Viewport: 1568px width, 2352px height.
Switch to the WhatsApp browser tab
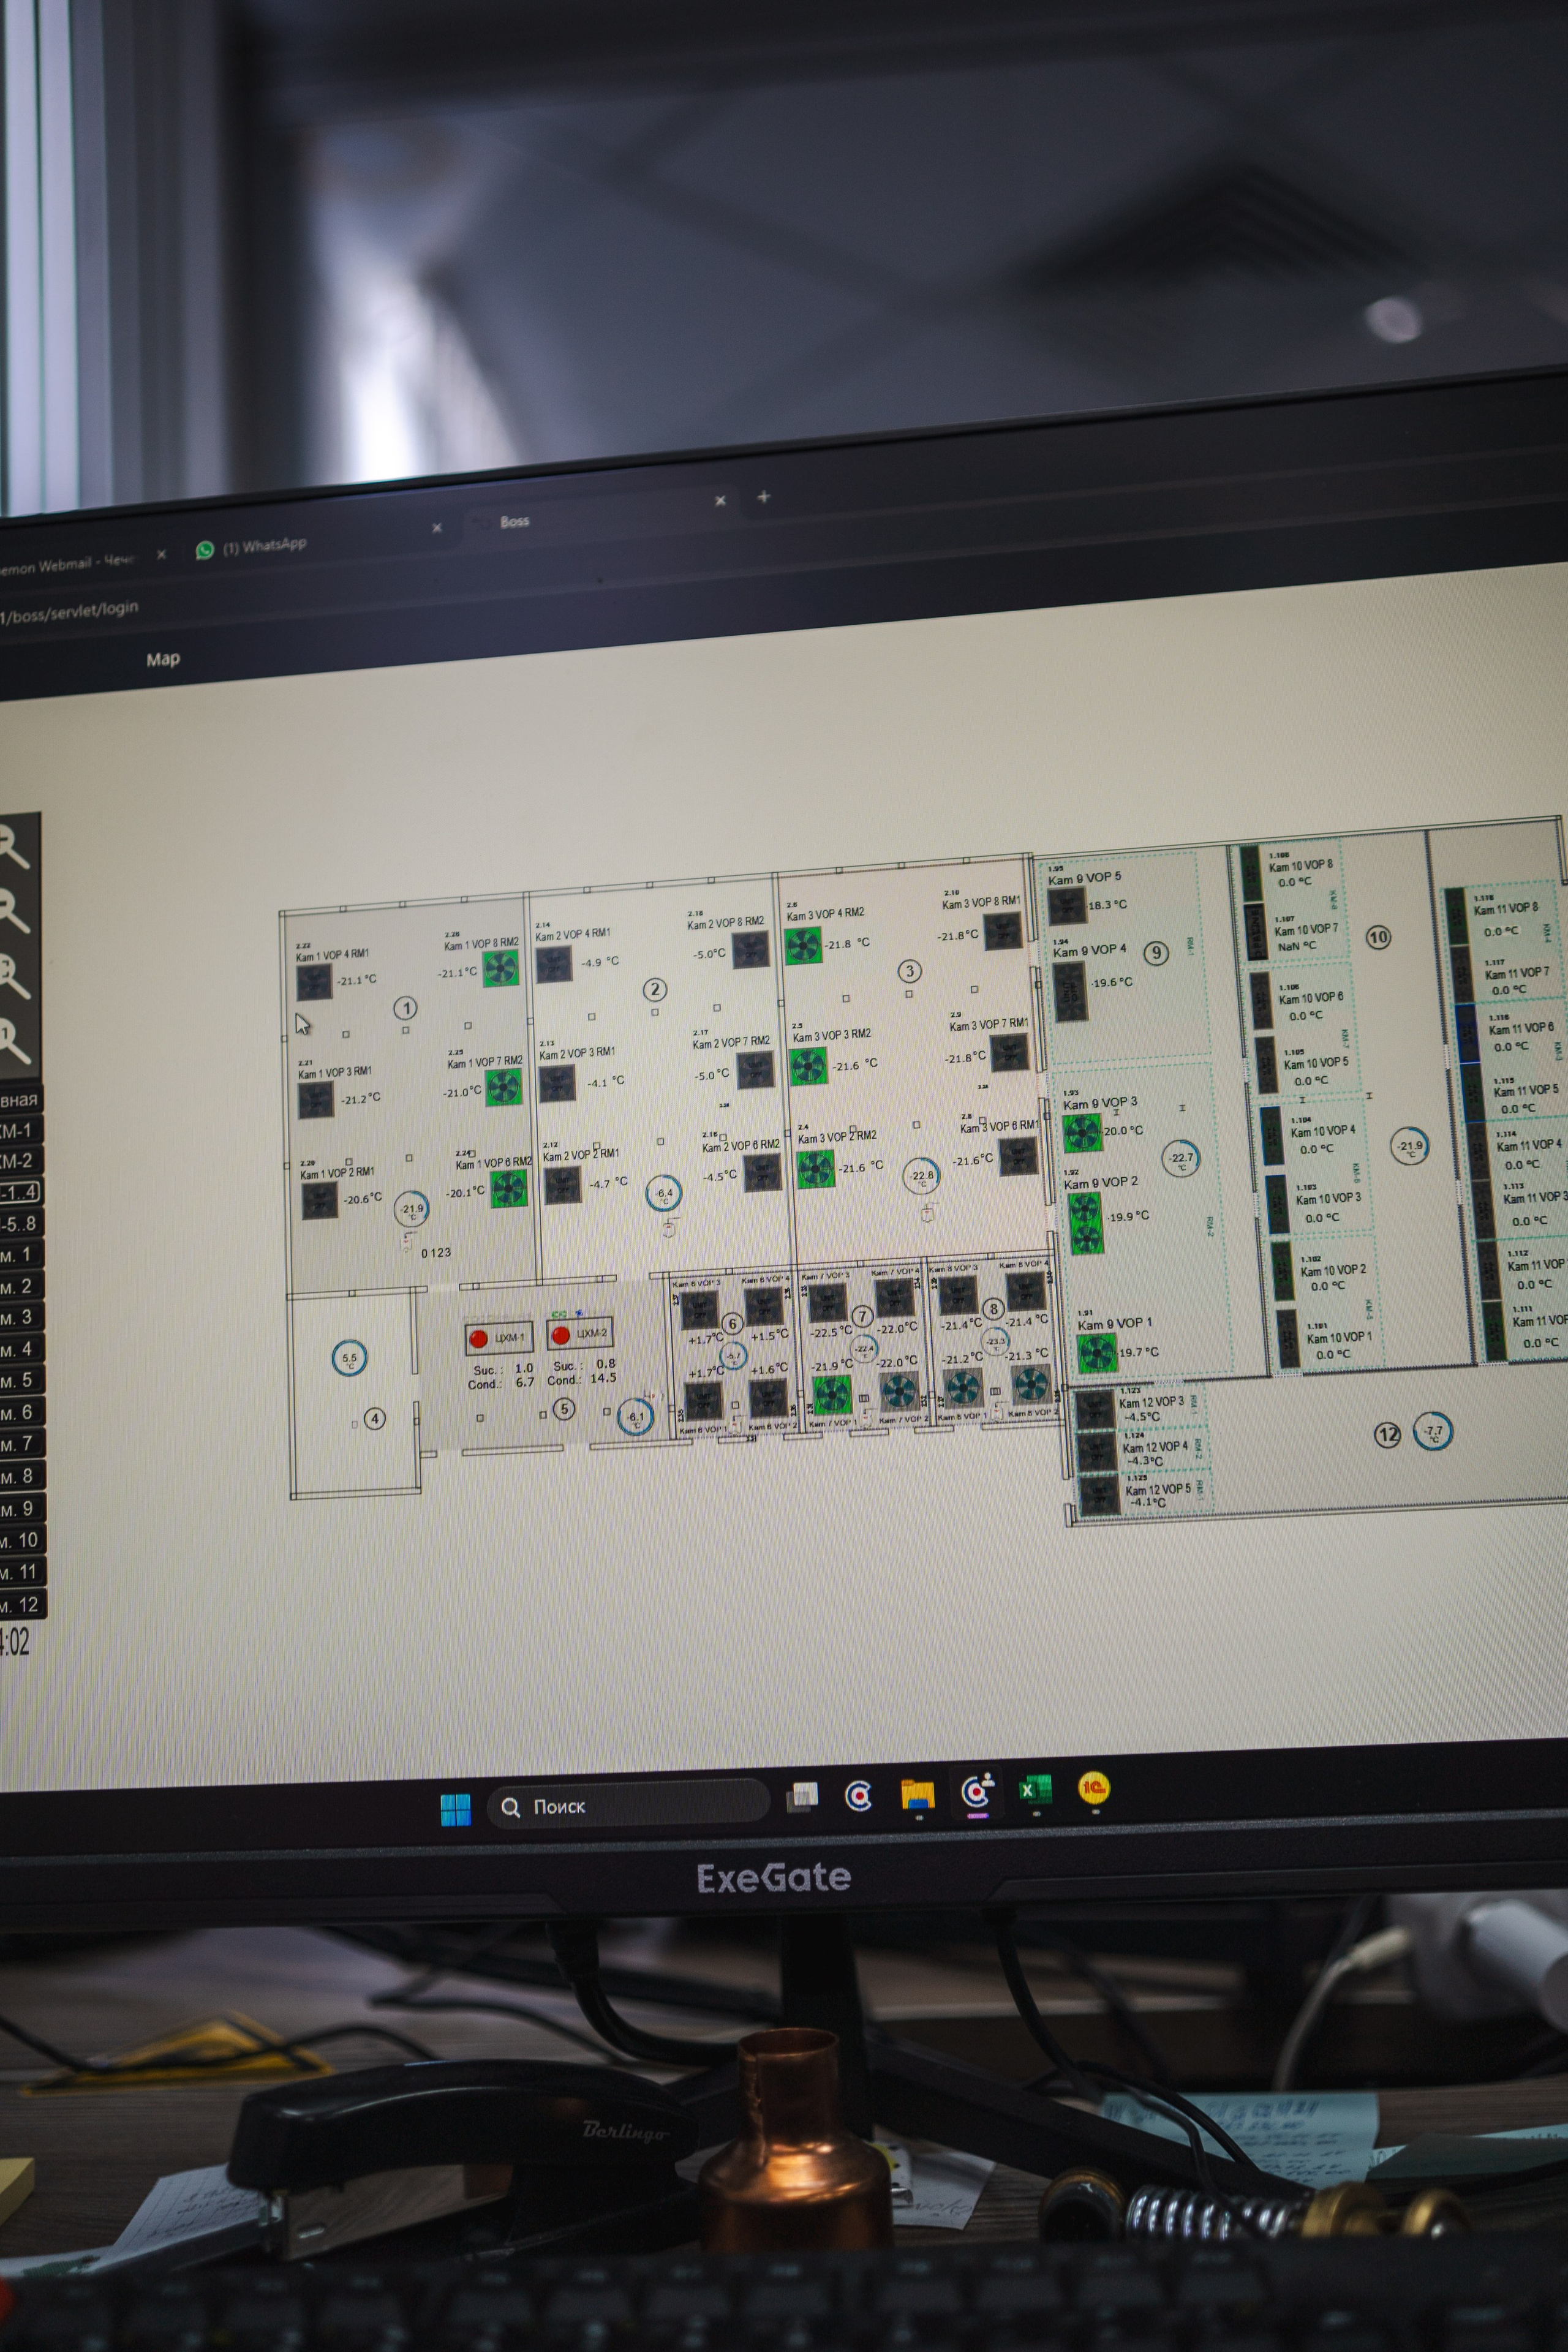point(264,546)
